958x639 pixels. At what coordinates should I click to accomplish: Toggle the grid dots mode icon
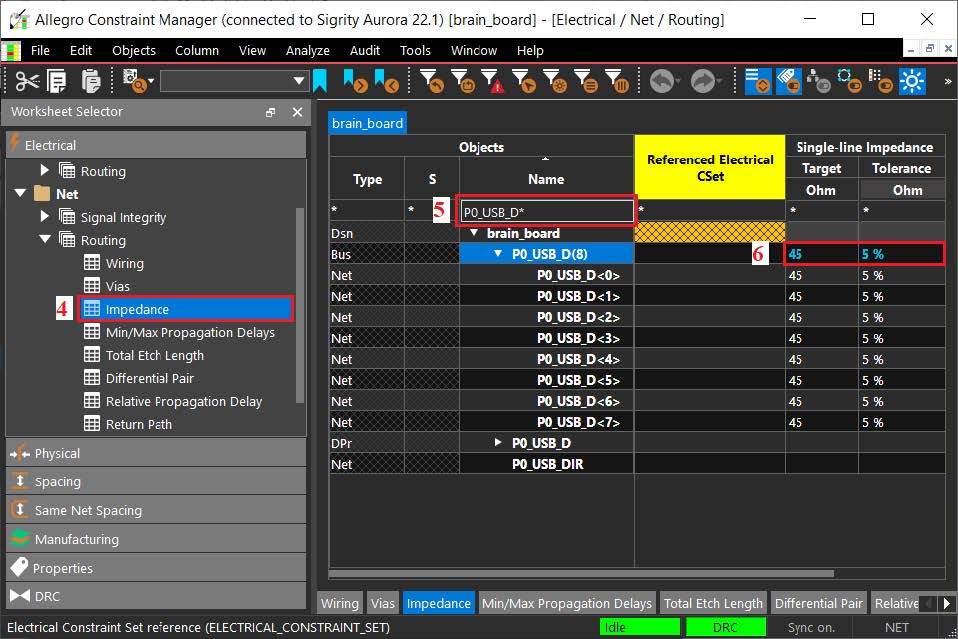pyautogui.click(x=880, y=81)
